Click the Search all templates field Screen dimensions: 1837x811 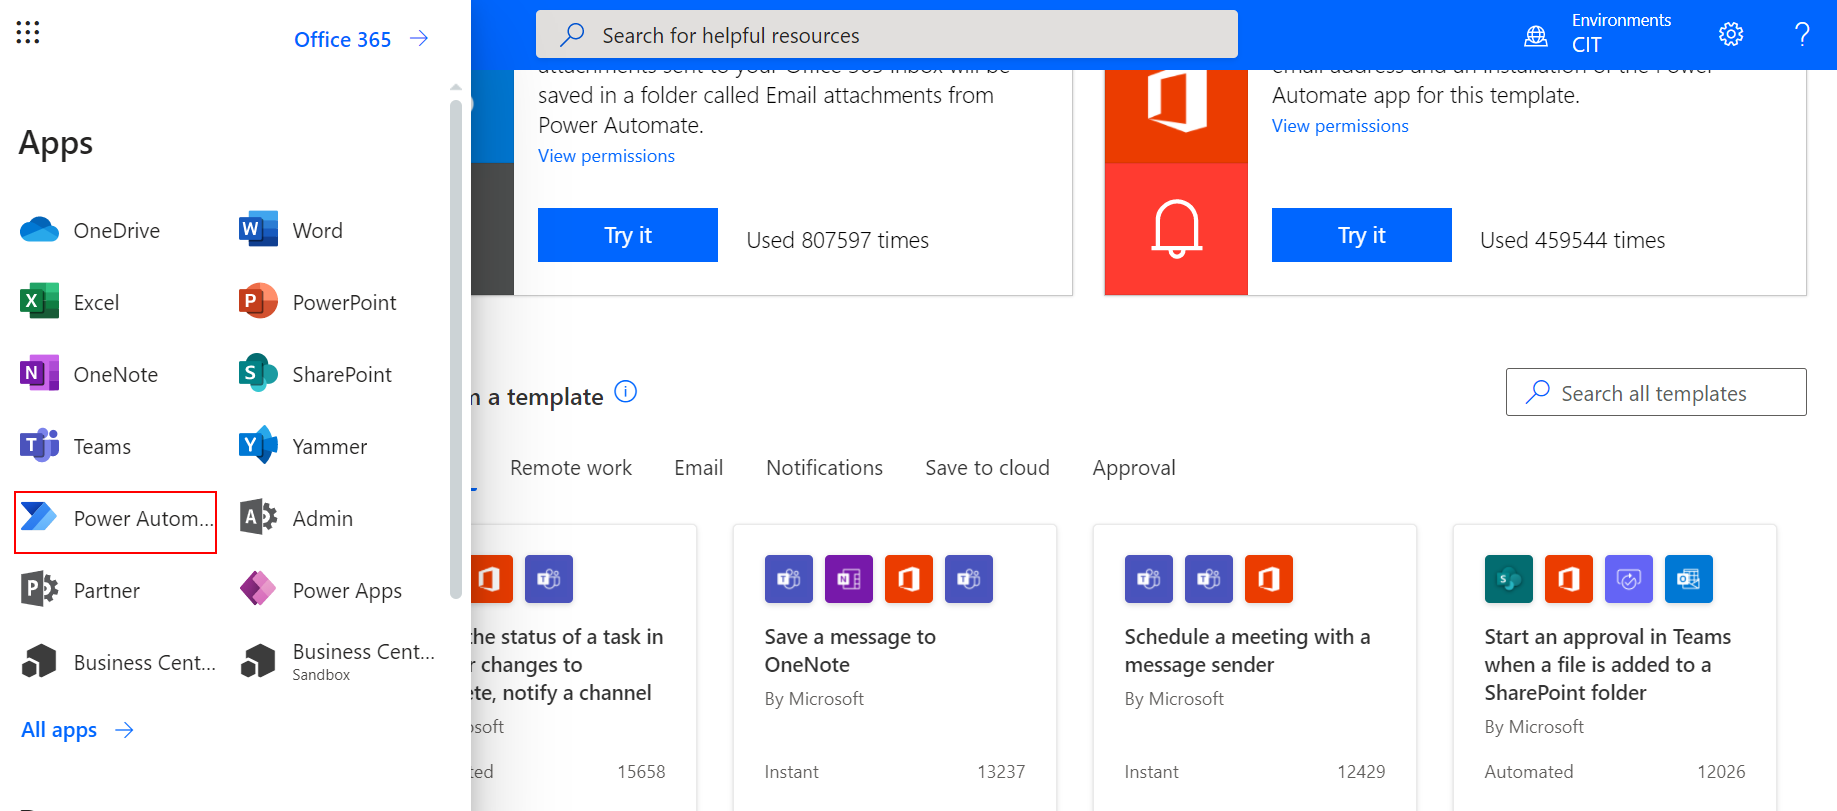pyautogui.click(x=1656, y=392)
